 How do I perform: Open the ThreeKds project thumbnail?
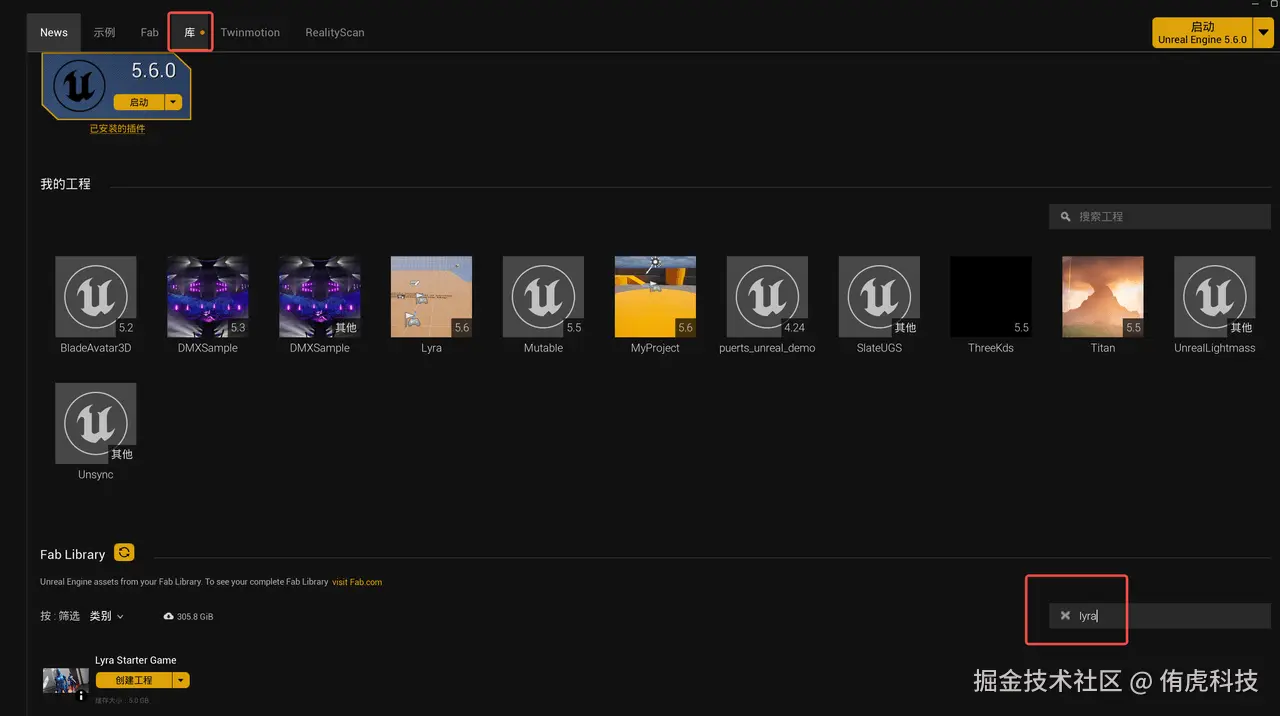point(991,297)
